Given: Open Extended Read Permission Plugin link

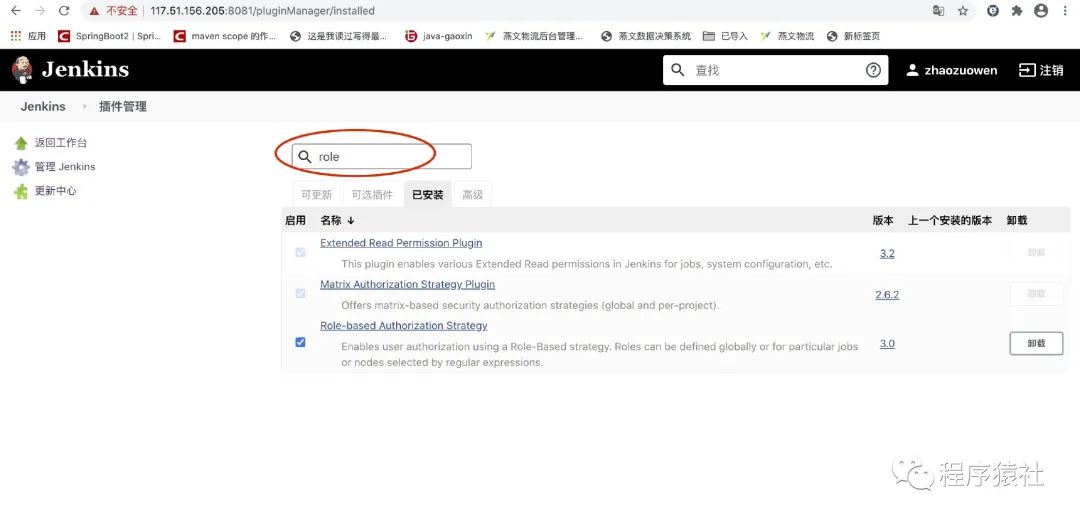Looking at the screenshot, I should (401, 243).
